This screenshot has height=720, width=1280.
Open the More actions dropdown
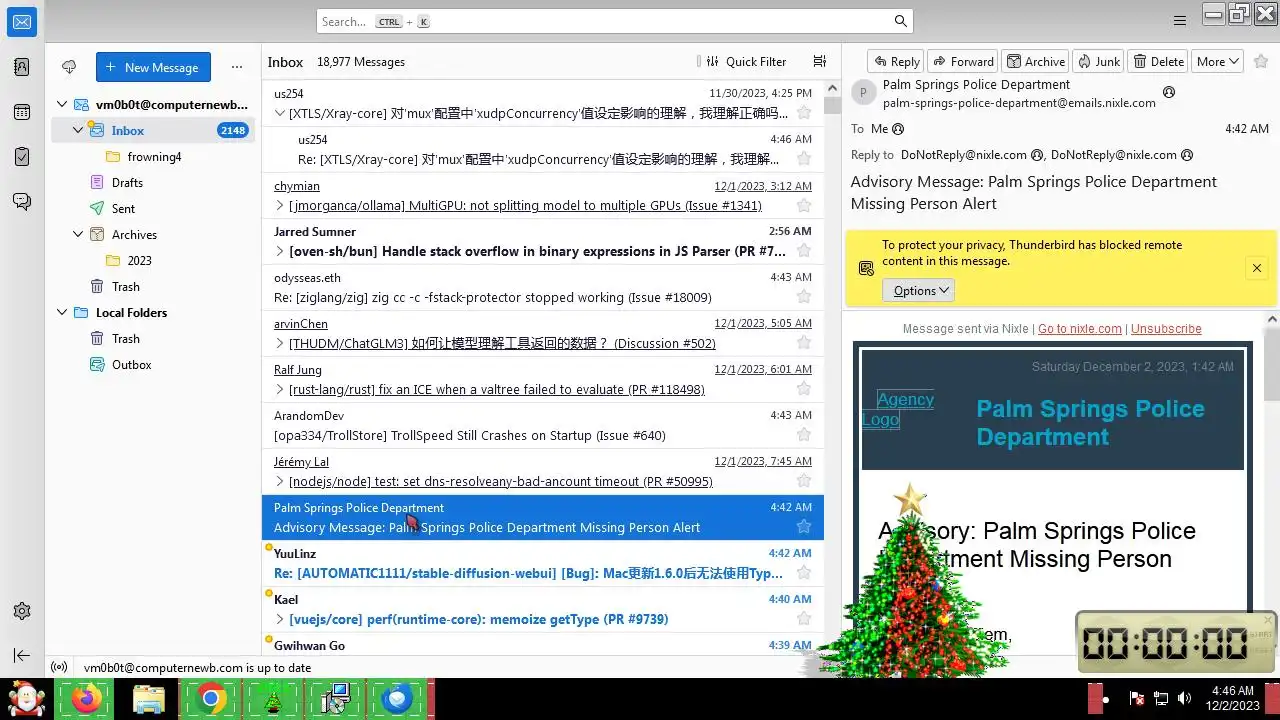(x=1217, y=61)
